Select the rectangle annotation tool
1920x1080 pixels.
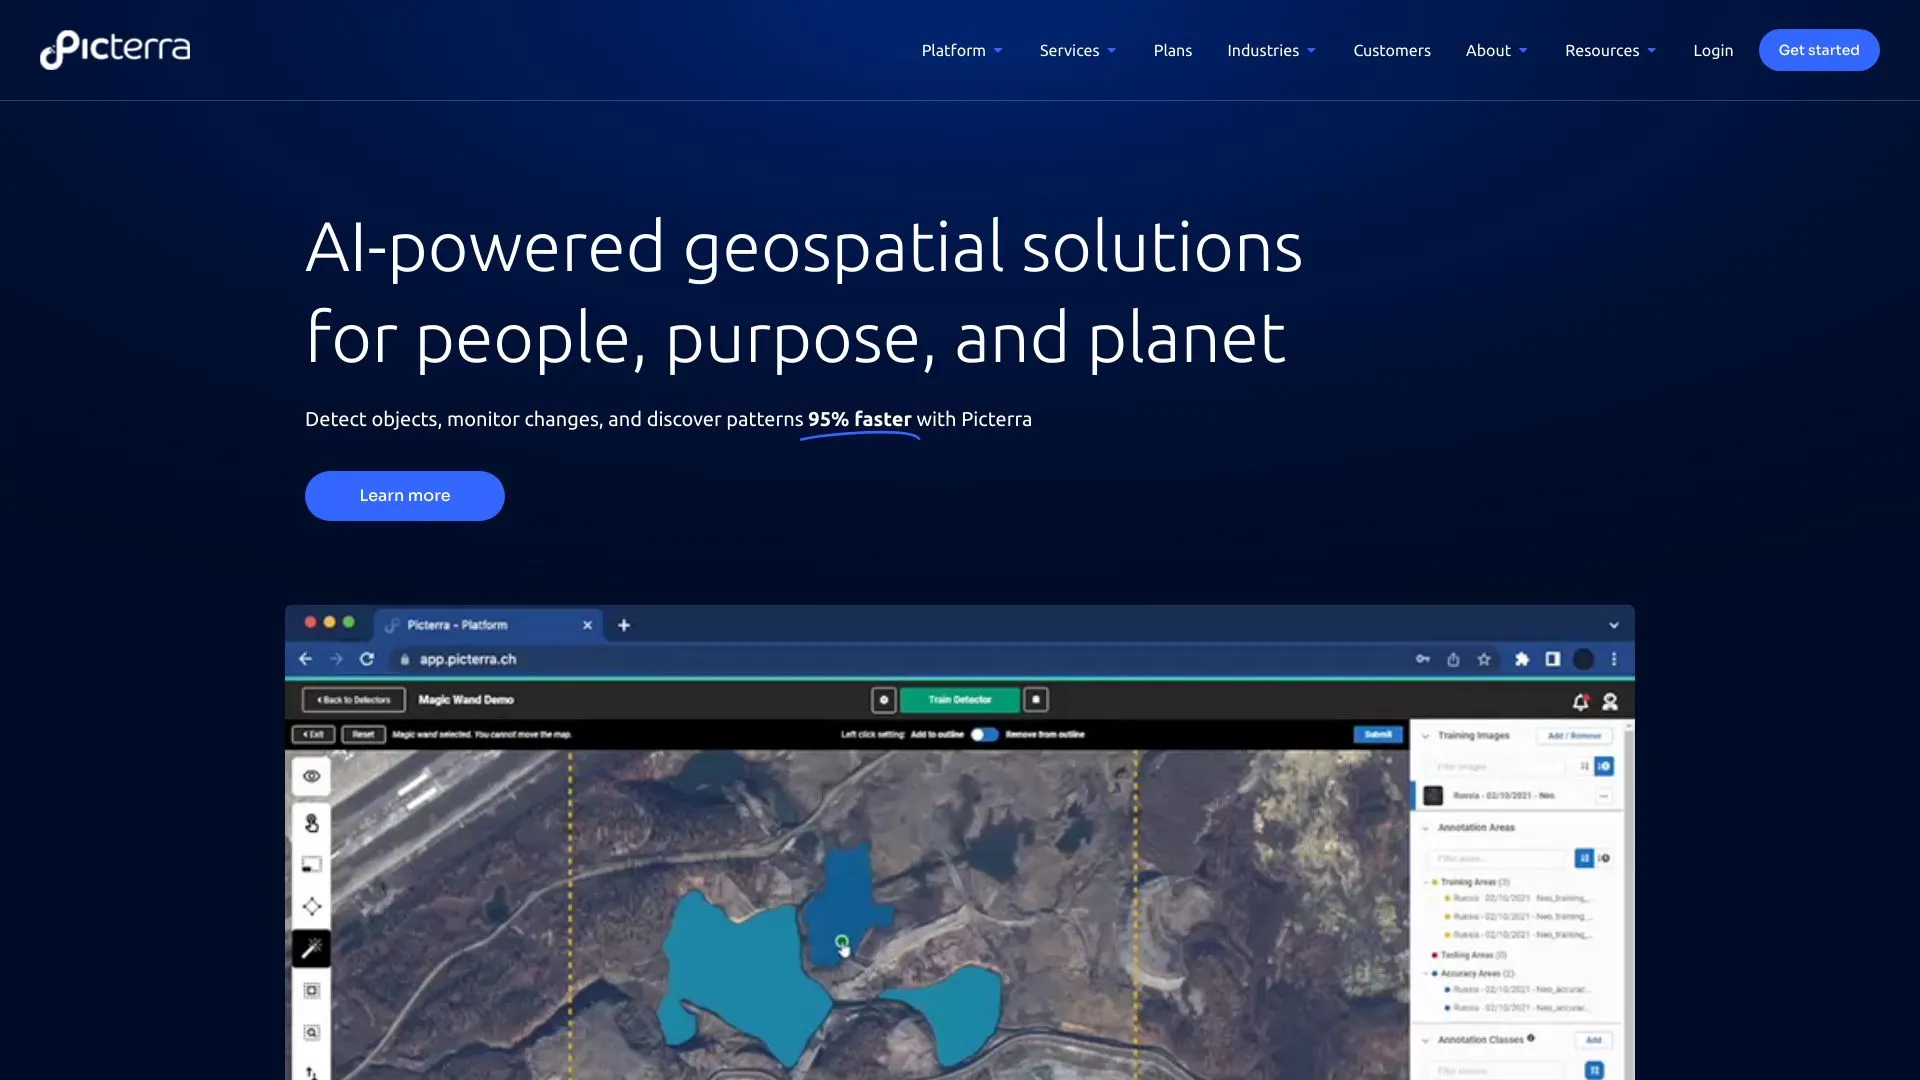coord(310,863)
